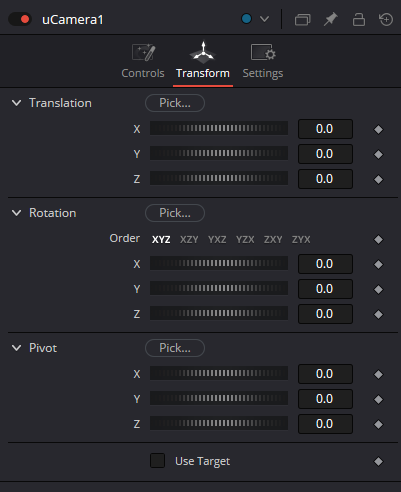This screenshot has height=492, width=401.
Task: Reset uCamera1 to default settings
Action: [386, 19]
